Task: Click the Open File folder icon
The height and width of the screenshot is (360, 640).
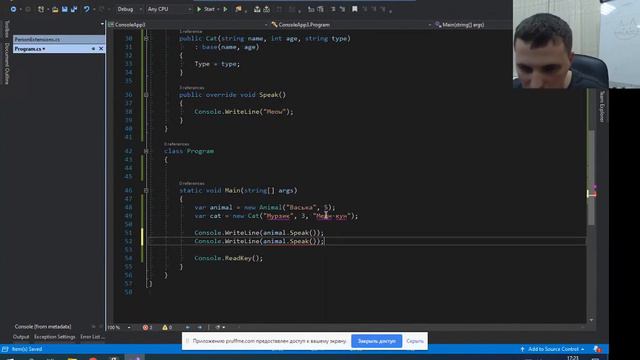Action: pyautogui.click(x=55, y=9)
